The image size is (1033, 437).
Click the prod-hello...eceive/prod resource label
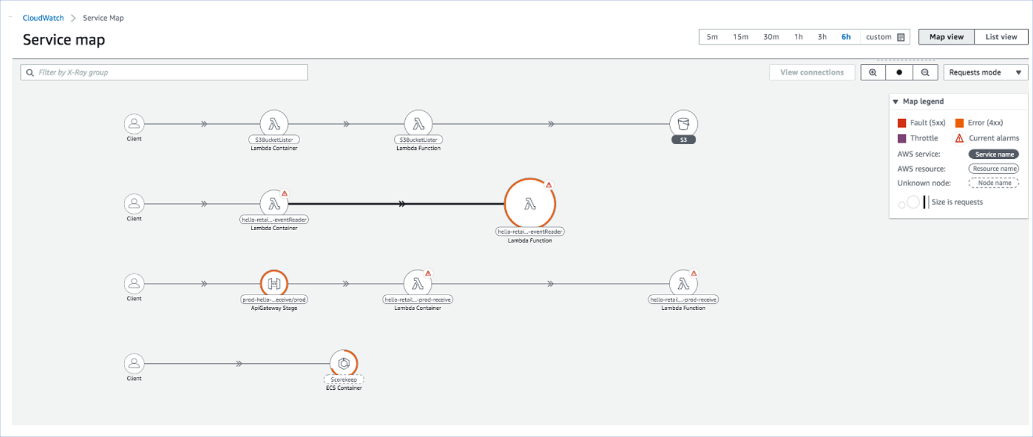(x=274, y=300)
